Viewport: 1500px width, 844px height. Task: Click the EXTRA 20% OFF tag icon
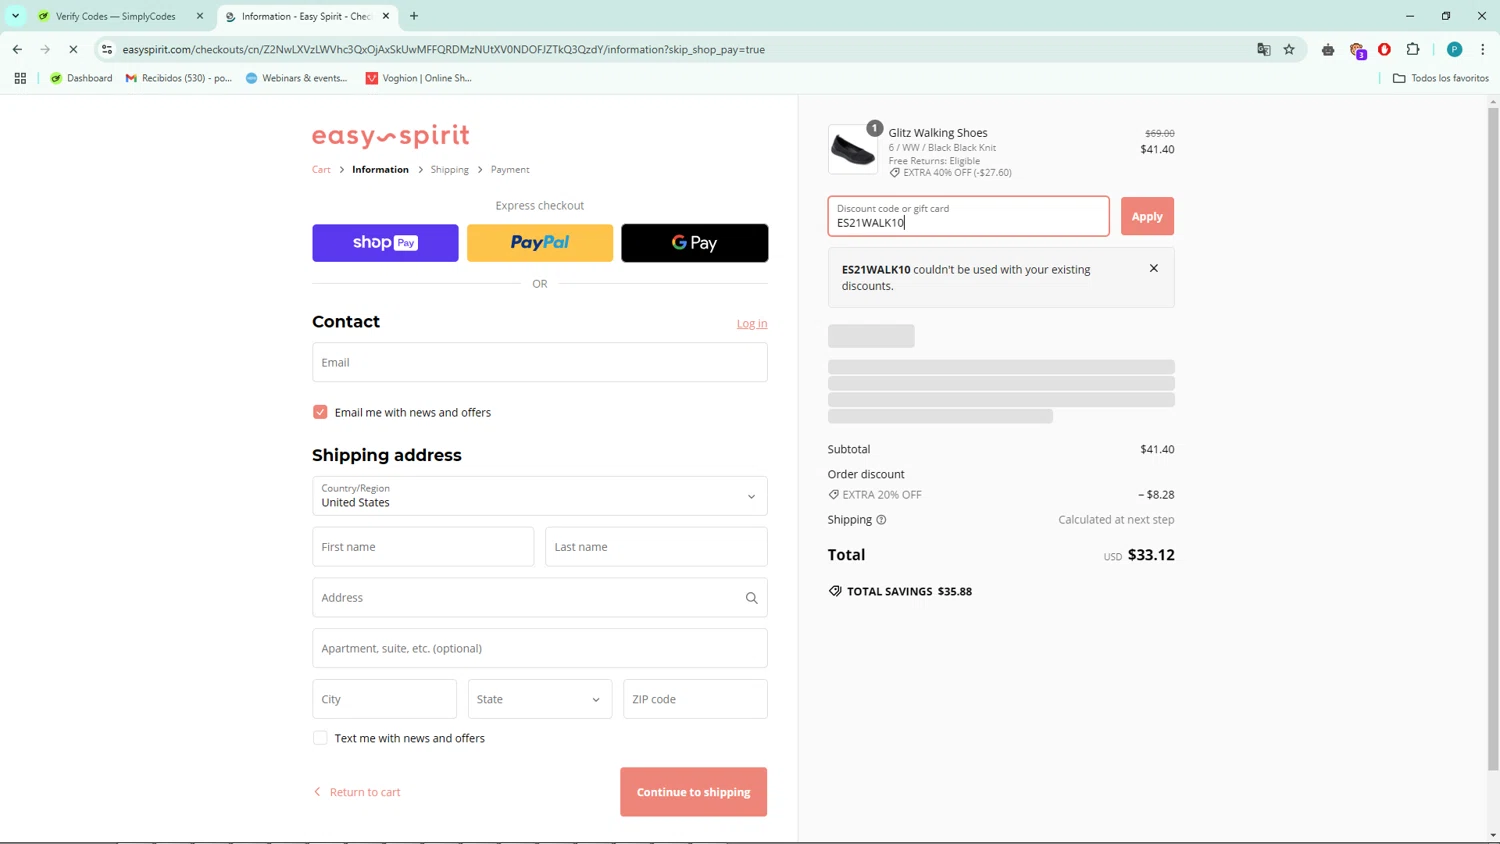[834, 495]
